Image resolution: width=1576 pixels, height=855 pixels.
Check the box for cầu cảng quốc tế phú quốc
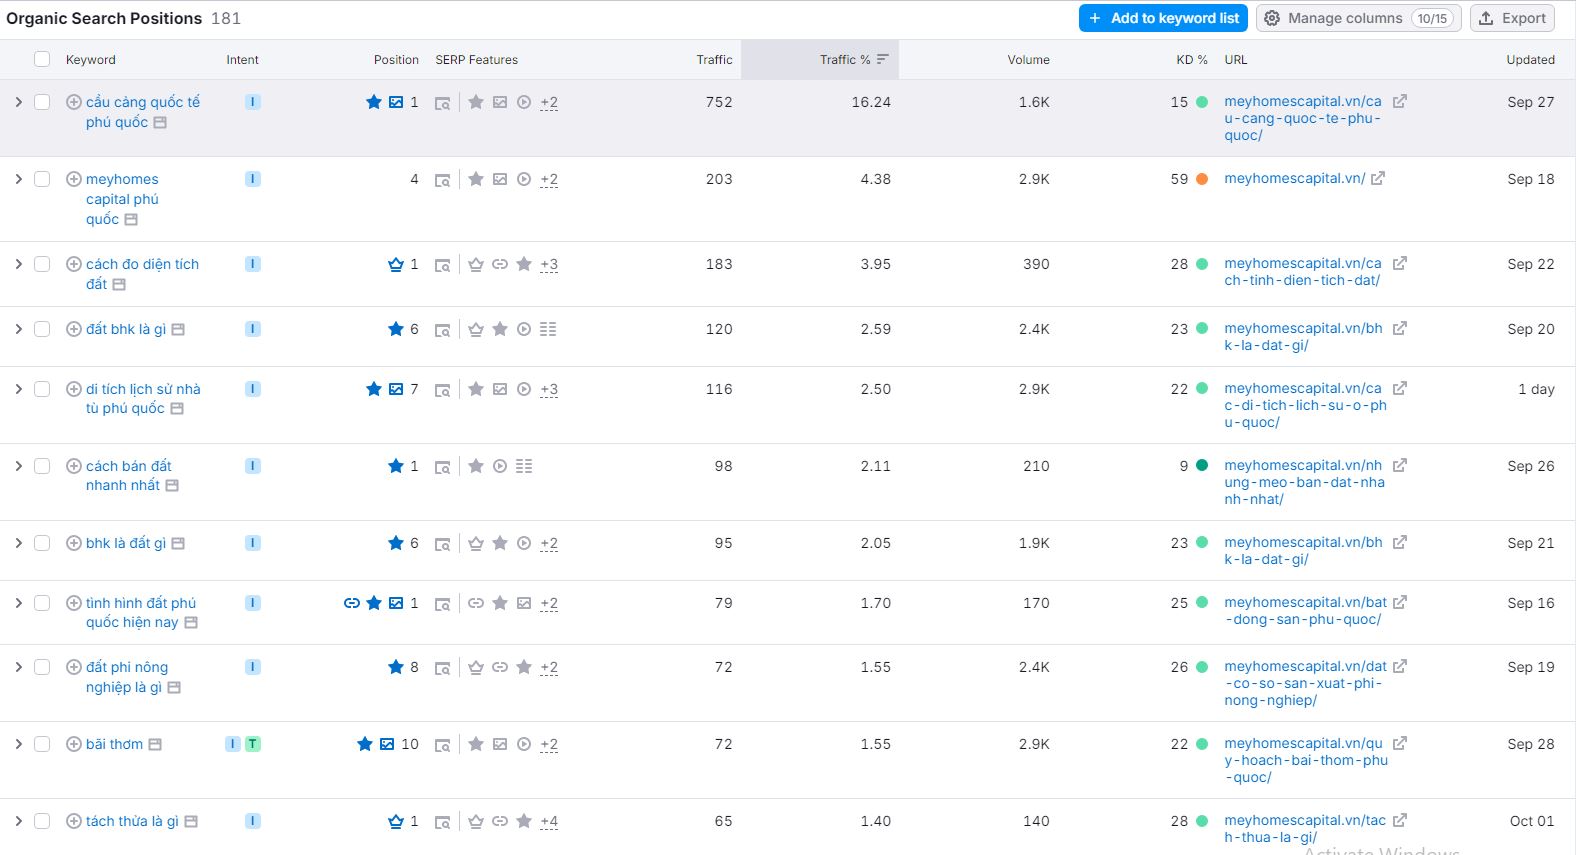(x=42, y=102)
